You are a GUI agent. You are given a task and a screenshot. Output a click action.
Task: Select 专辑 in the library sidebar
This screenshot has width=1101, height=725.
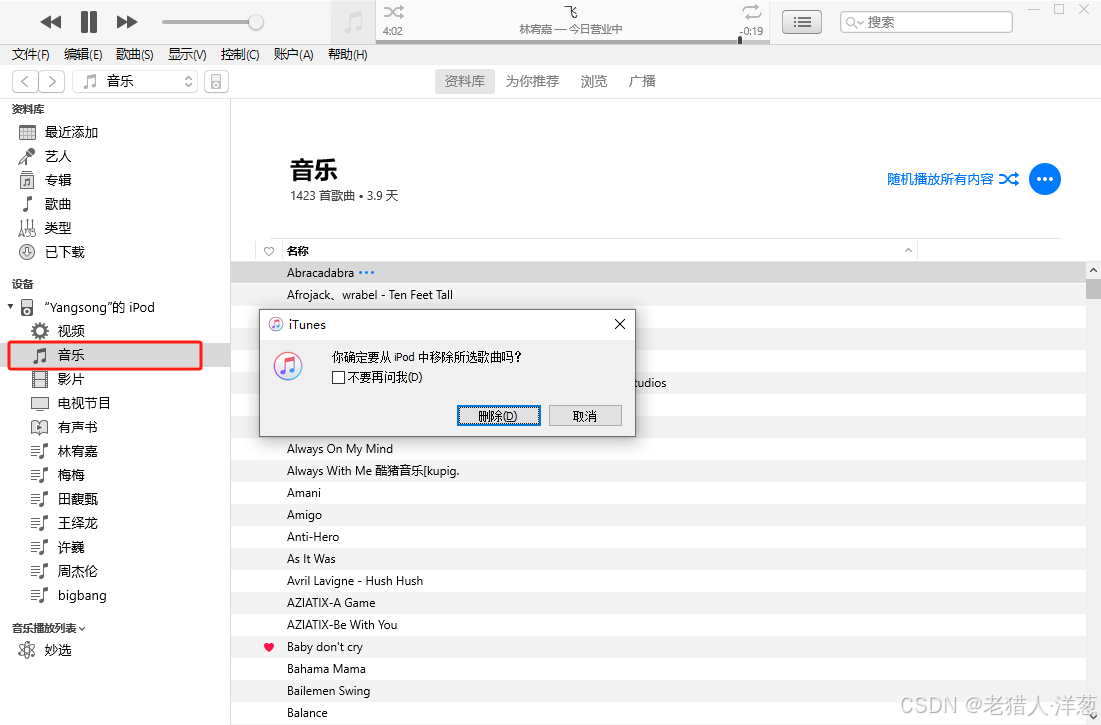tap(58, 180)
